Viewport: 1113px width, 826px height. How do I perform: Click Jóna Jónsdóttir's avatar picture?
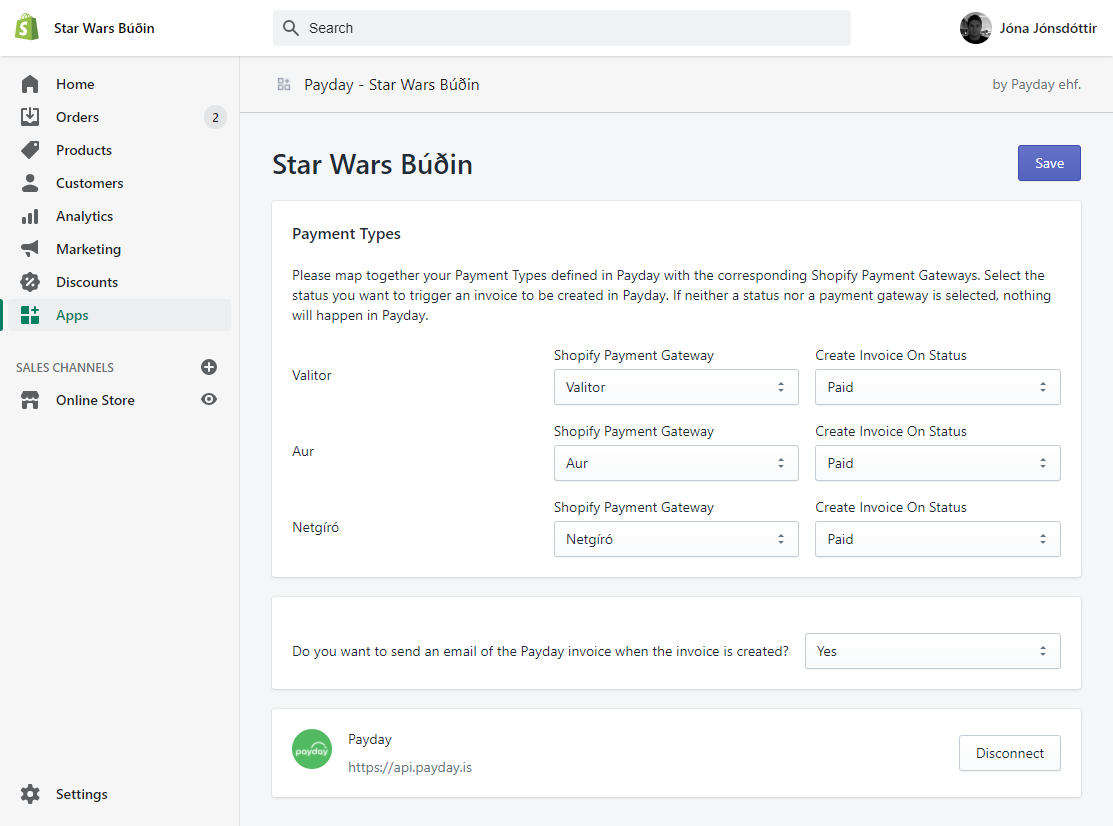coord(975,28)
